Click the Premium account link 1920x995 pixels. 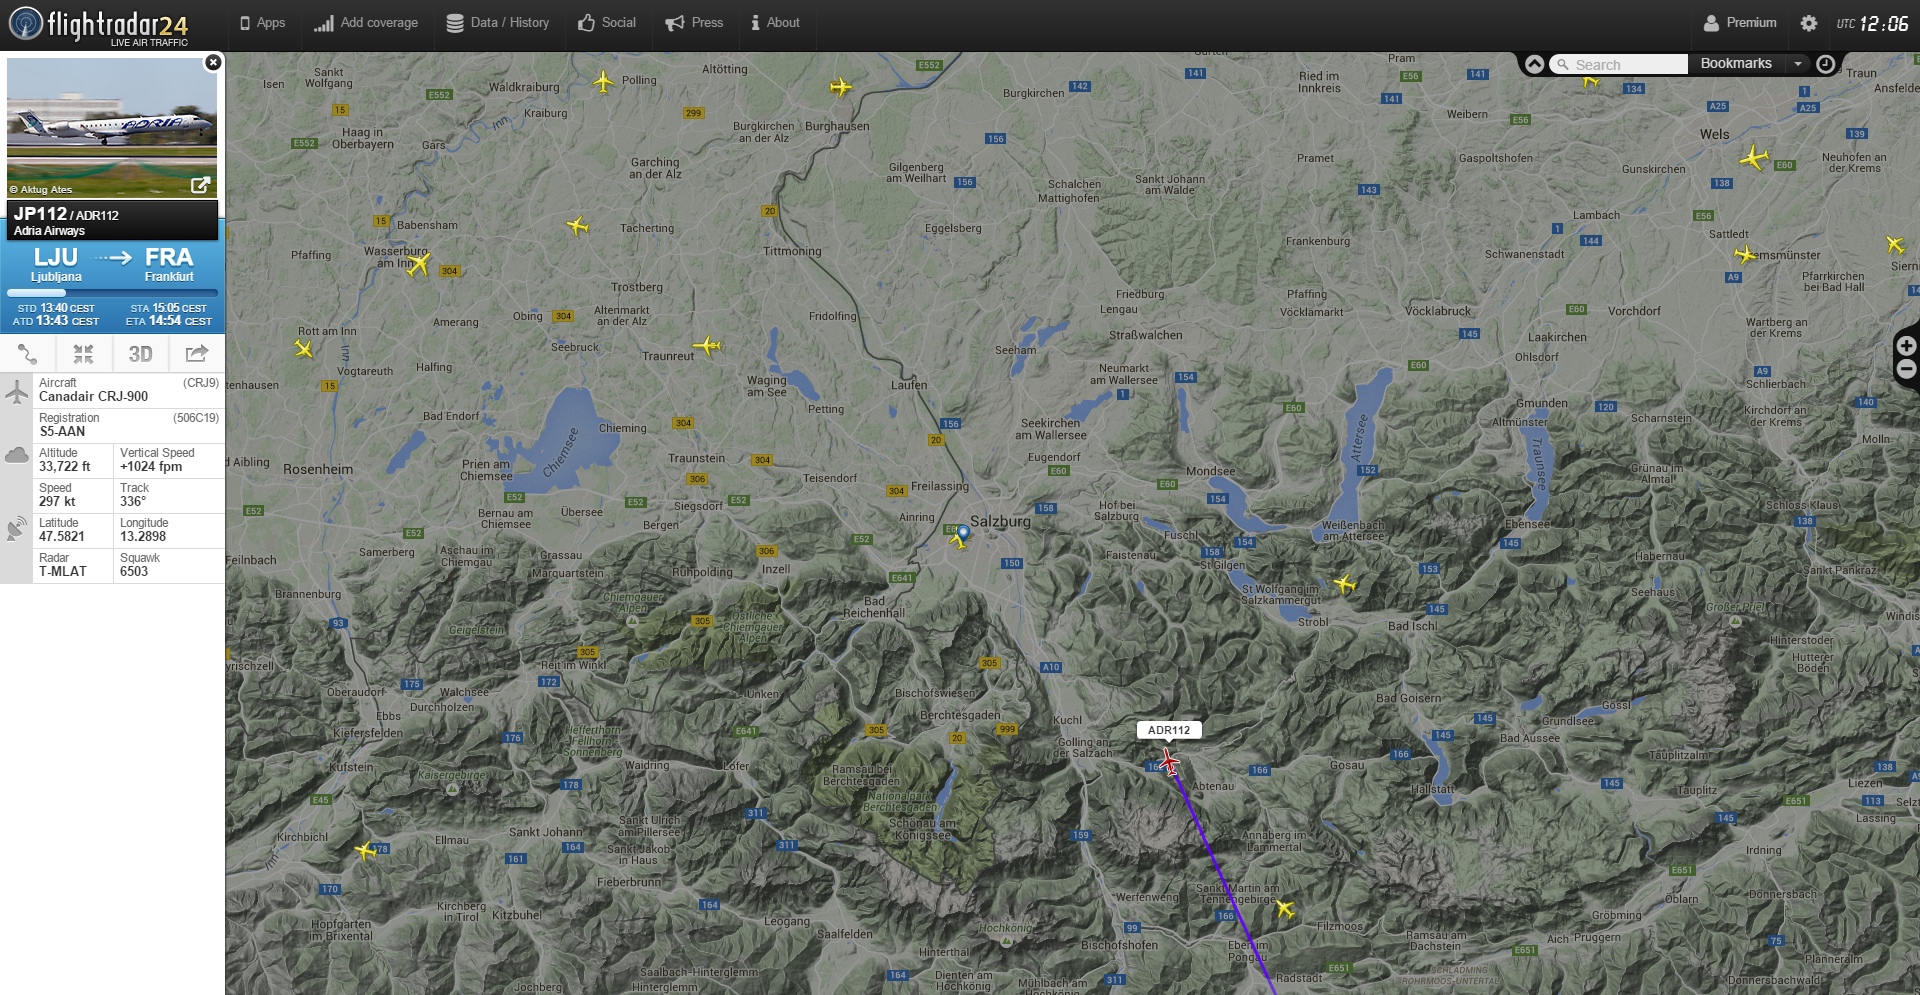coord(1740,23)
